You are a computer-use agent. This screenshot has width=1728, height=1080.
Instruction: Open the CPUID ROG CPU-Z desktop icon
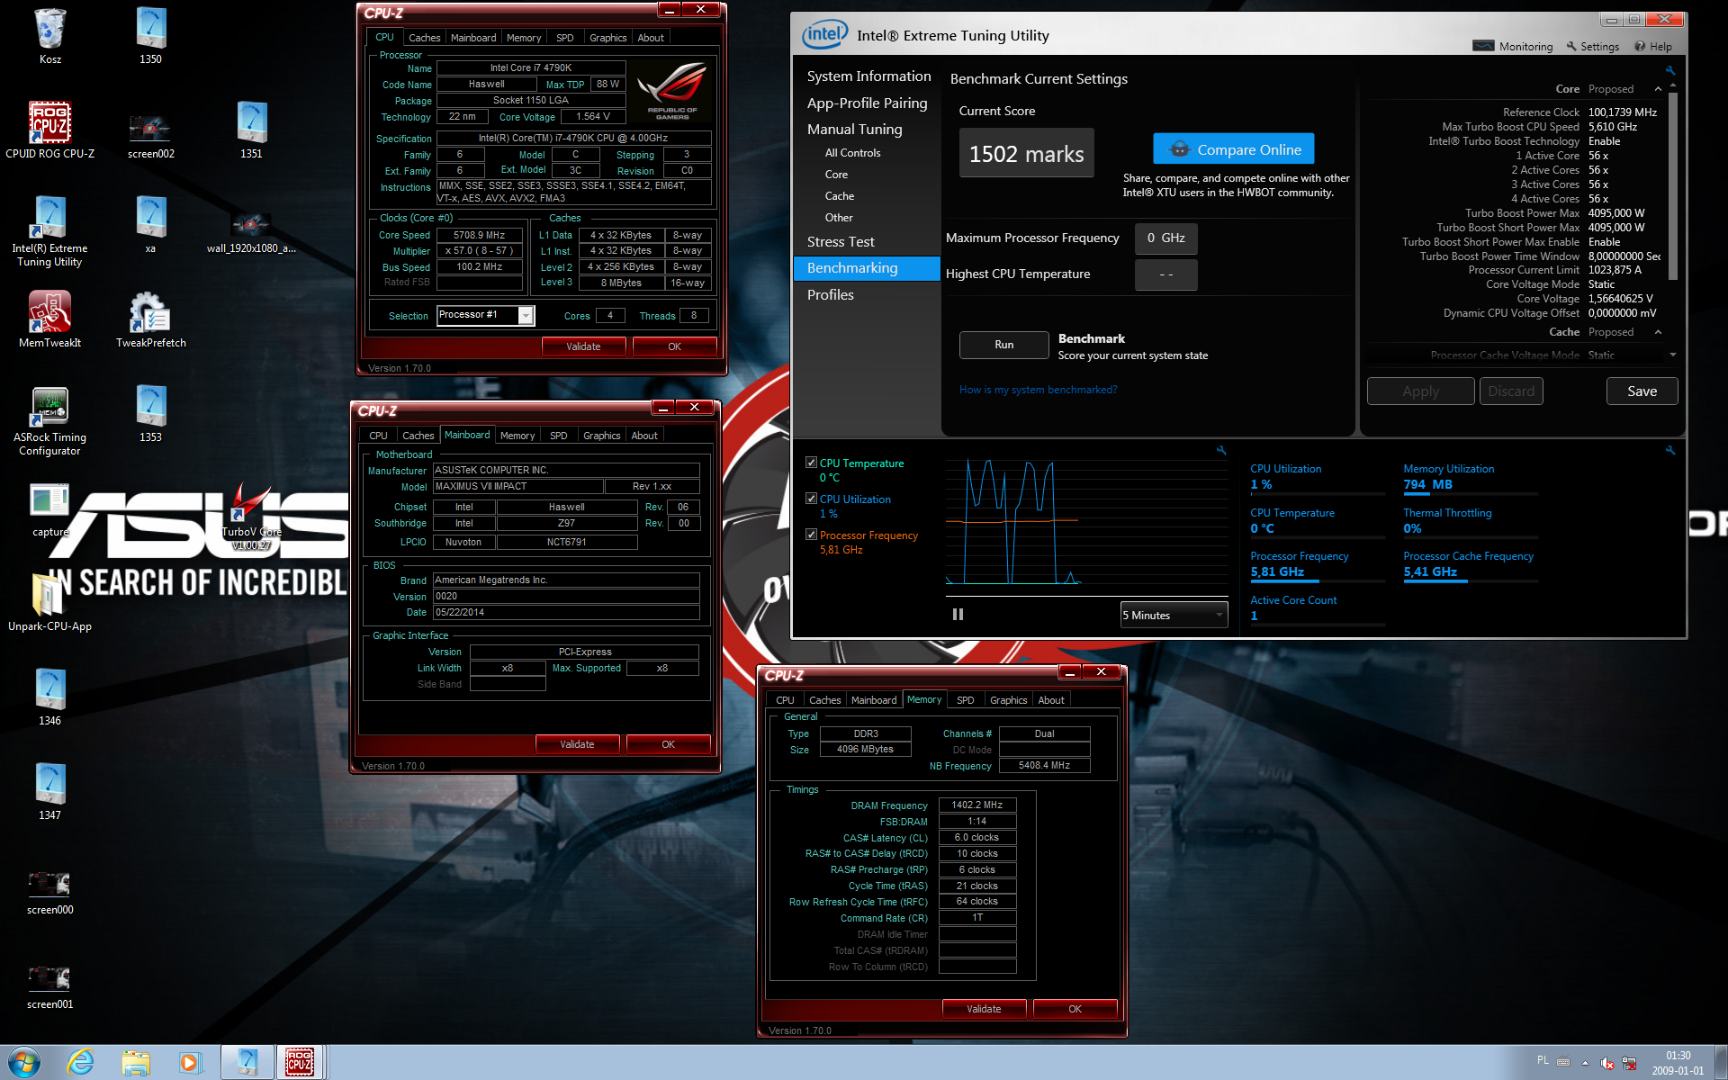[x=50, y=130]
